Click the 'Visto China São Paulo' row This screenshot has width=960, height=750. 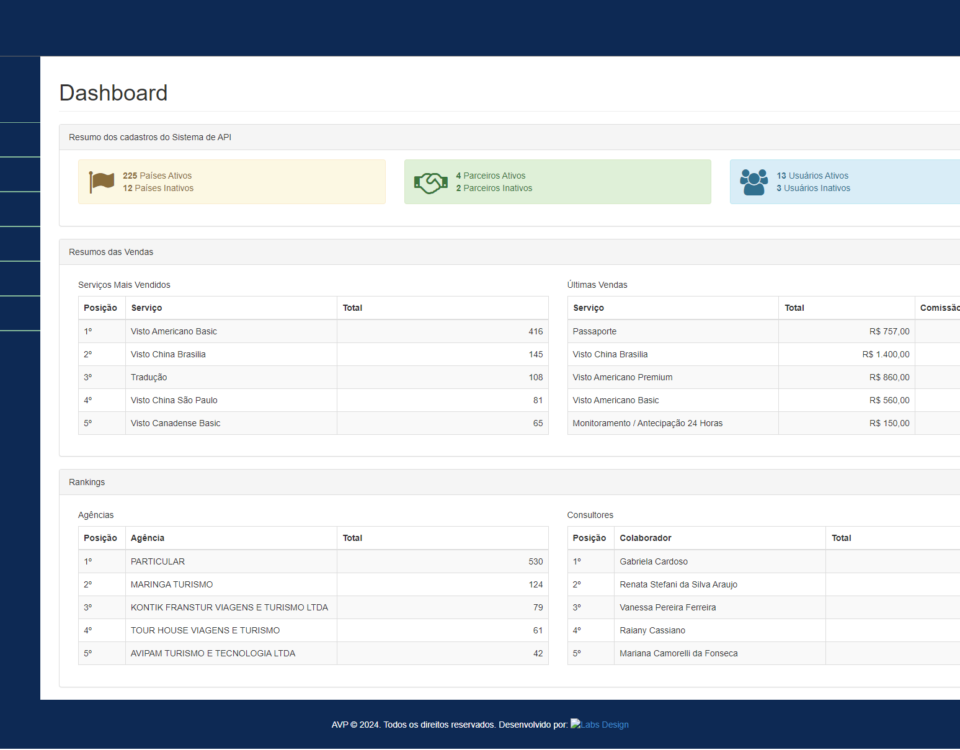pos(313,400)
